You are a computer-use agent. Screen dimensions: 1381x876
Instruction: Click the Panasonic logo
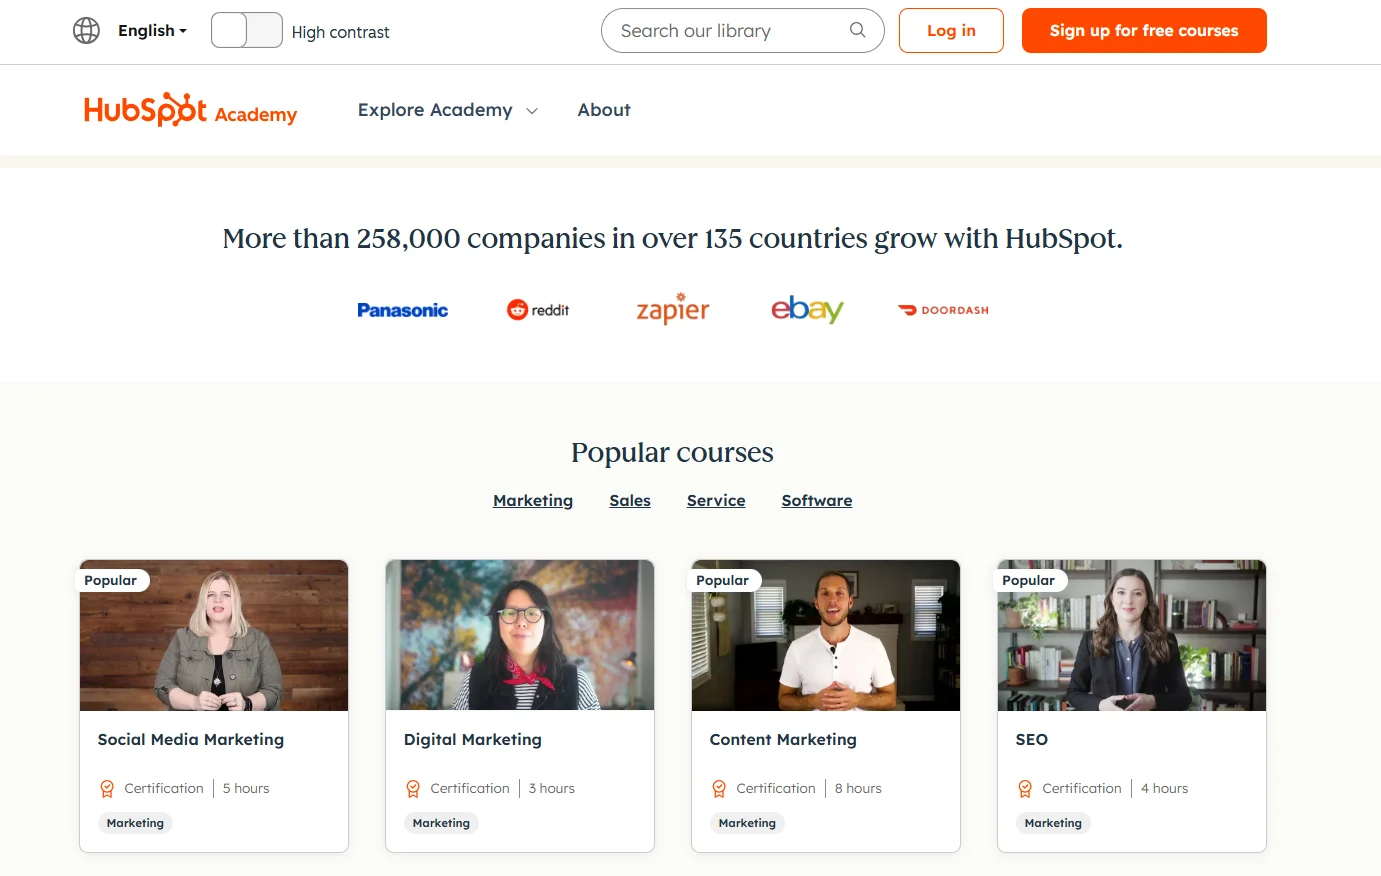click(402, 309)
